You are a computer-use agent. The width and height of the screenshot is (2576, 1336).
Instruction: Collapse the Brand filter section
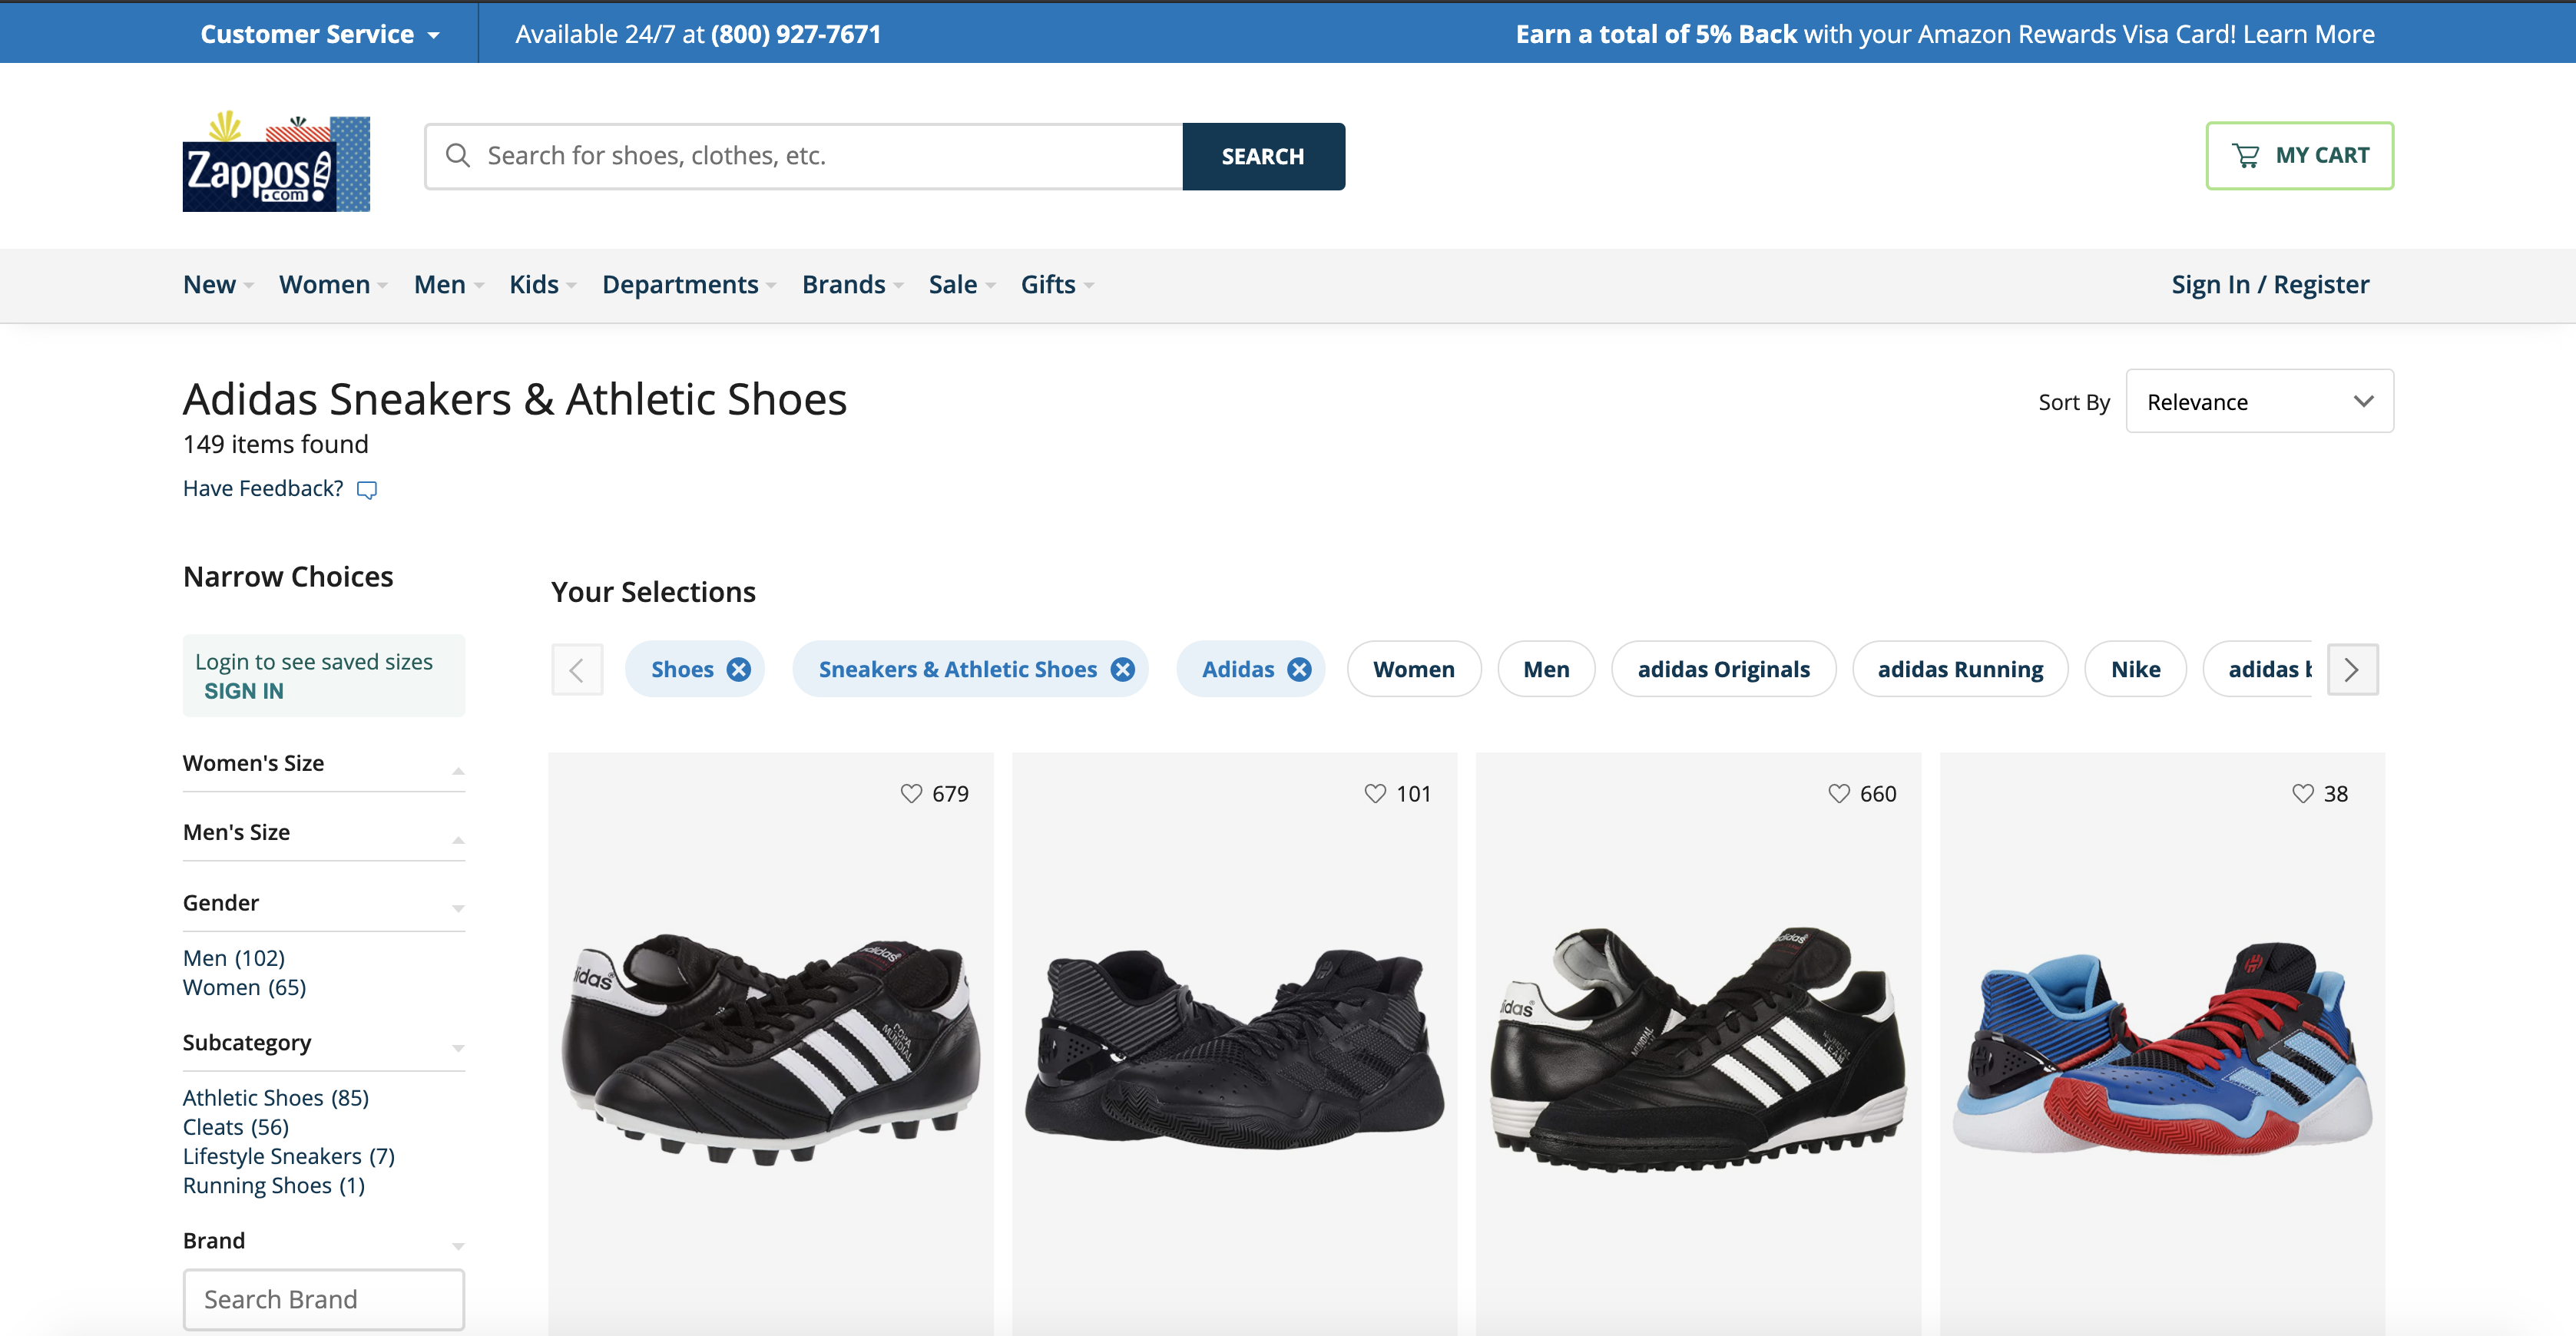[x=324, y=1241]
